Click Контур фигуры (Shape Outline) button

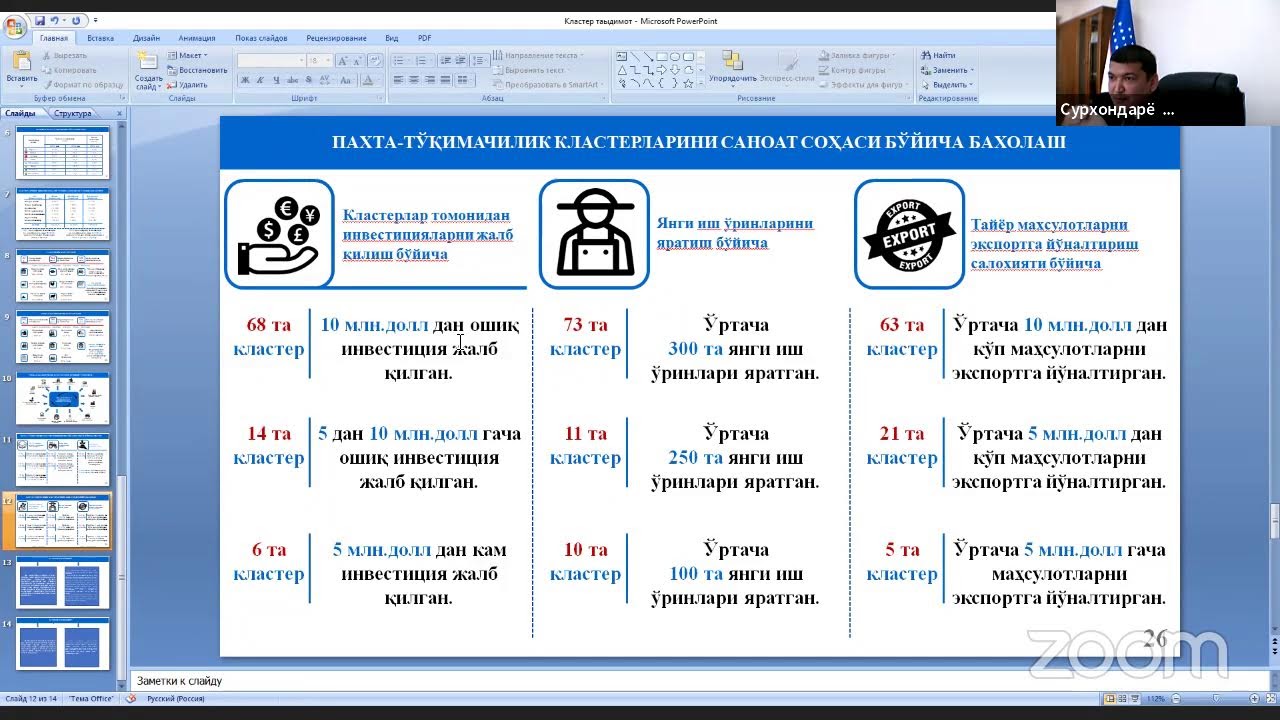click(x=857, y=70)
